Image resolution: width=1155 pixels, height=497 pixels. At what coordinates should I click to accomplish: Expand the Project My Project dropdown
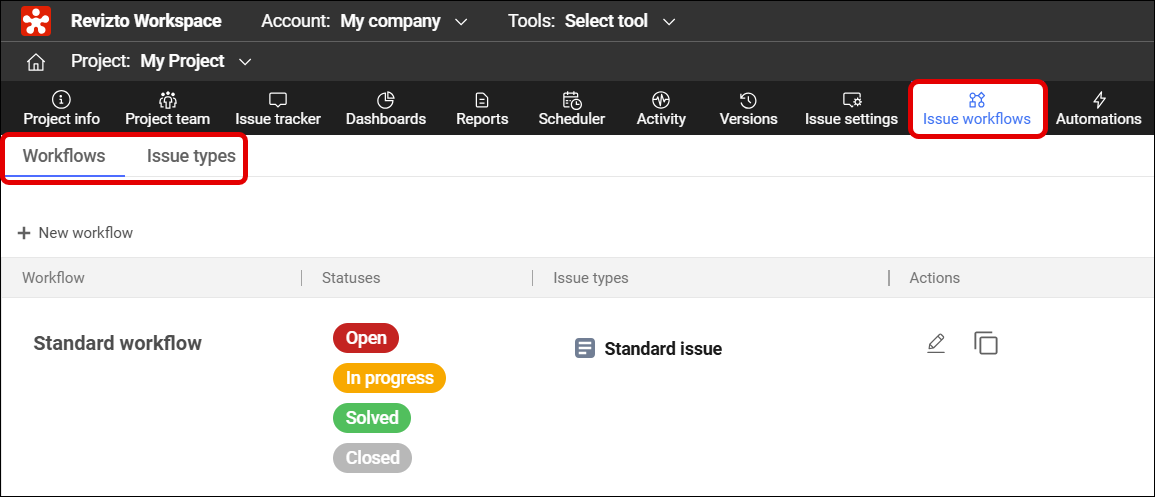161,61
